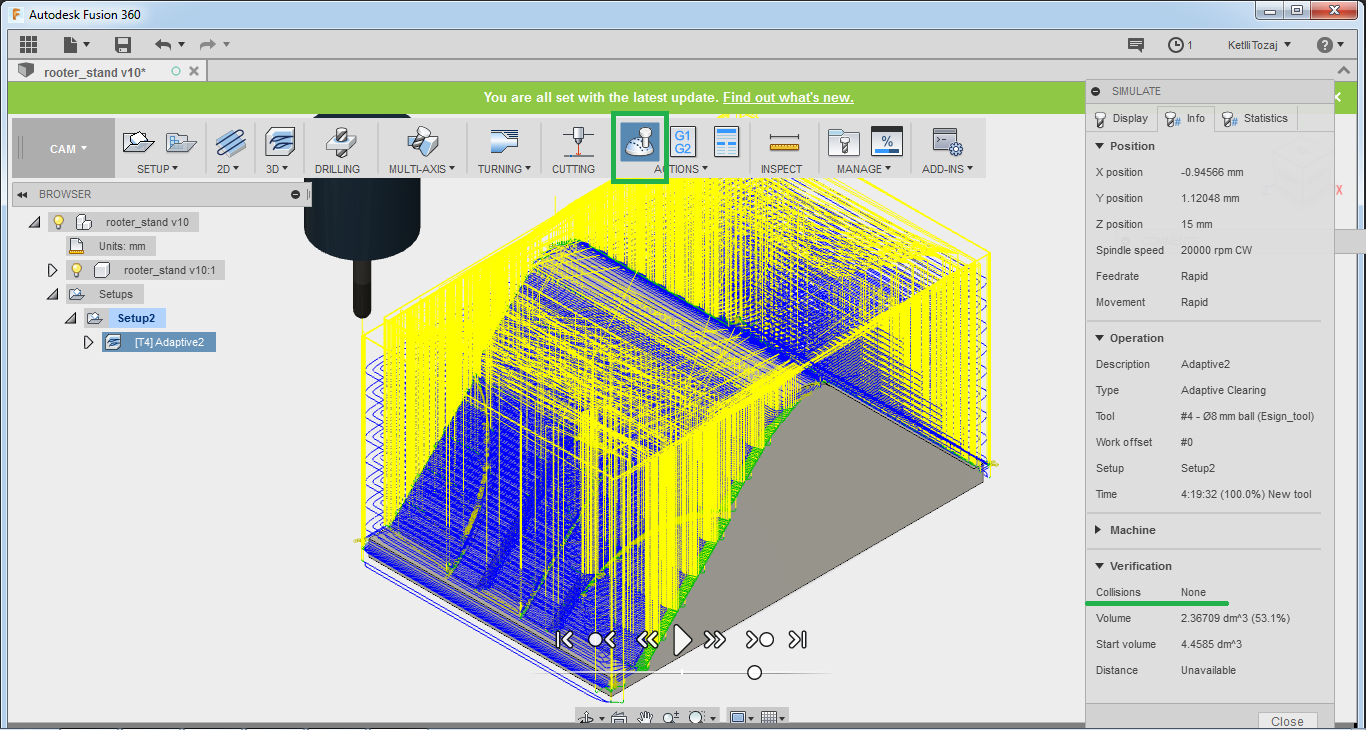This screenshot has width=1366, height=730.
Task: Switch to the Display tab
Action: tap(1121, 118)
